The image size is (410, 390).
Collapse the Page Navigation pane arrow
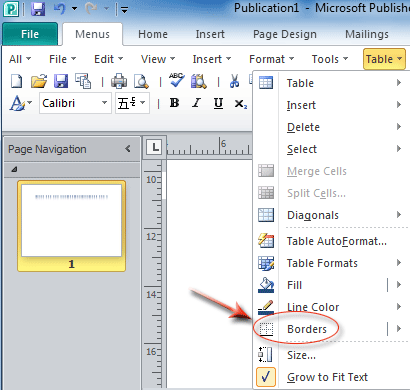coord(128,149)
